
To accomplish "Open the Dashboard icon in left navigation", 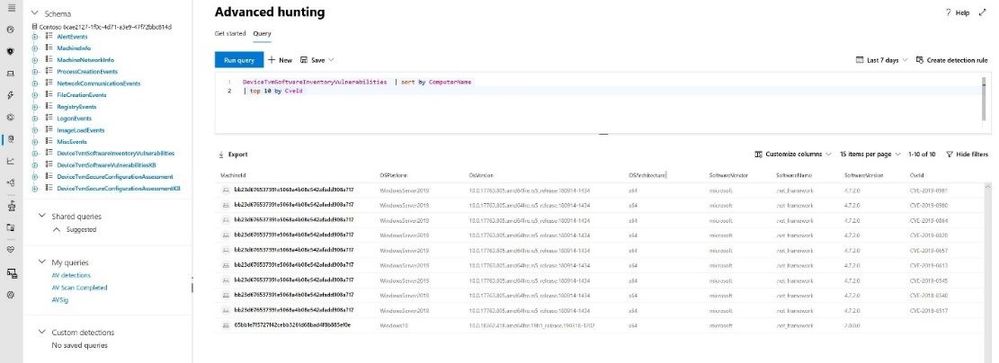I will click(11, 29).
